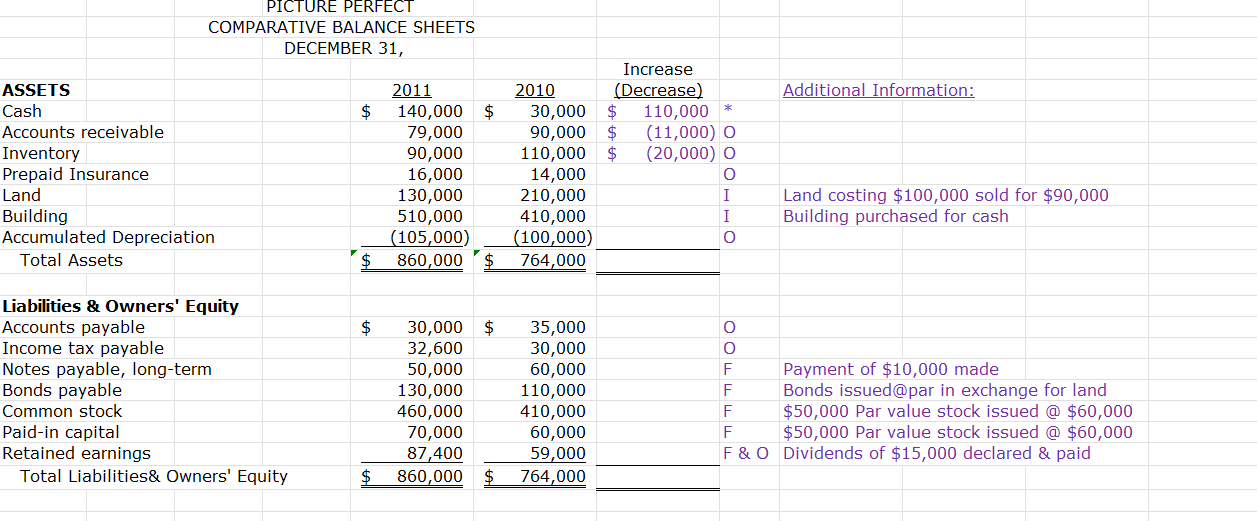Select the 210,000 Land value
Image resolution: width=1257 pixels, height=521 pixels.
click(553, 195)
